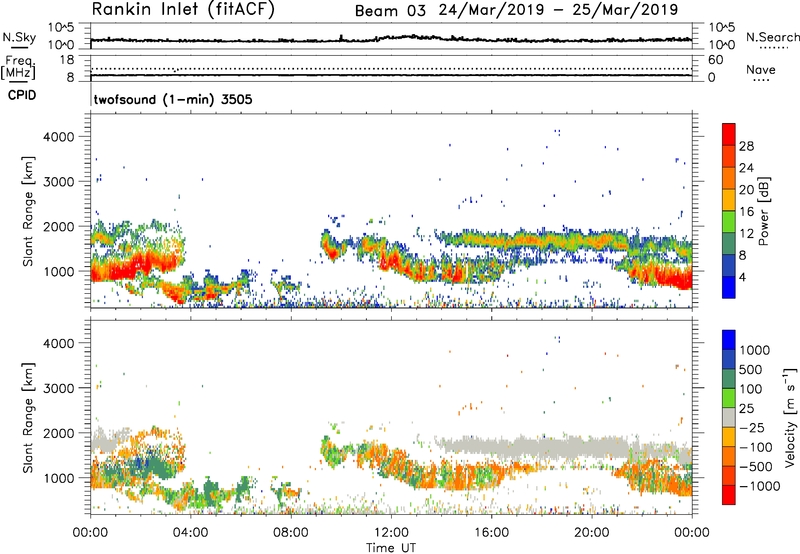Click the "18" tick on the frequency axis
800x554 pixels.
[x=67, y=60]
